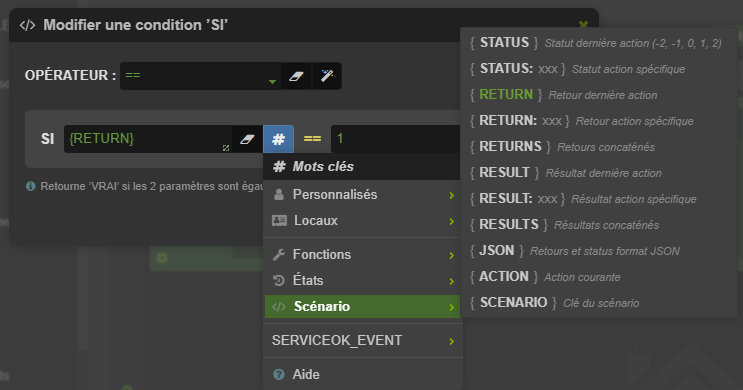Close the Modifier une condition dialog
The image size is (743, 390).
tap(583, 24)
